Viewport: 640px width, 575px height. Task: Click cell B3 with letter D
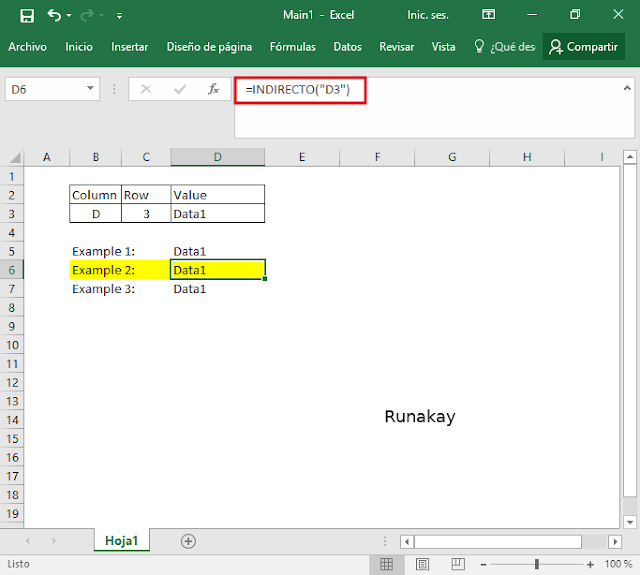[x=95, y=214]
